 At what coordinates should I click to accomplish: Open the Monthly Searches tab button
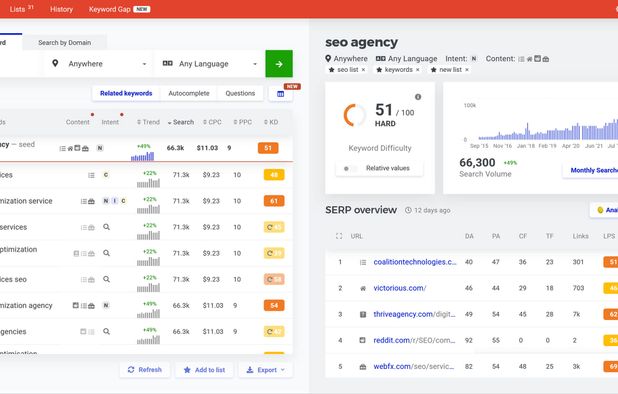pos(591,170)
